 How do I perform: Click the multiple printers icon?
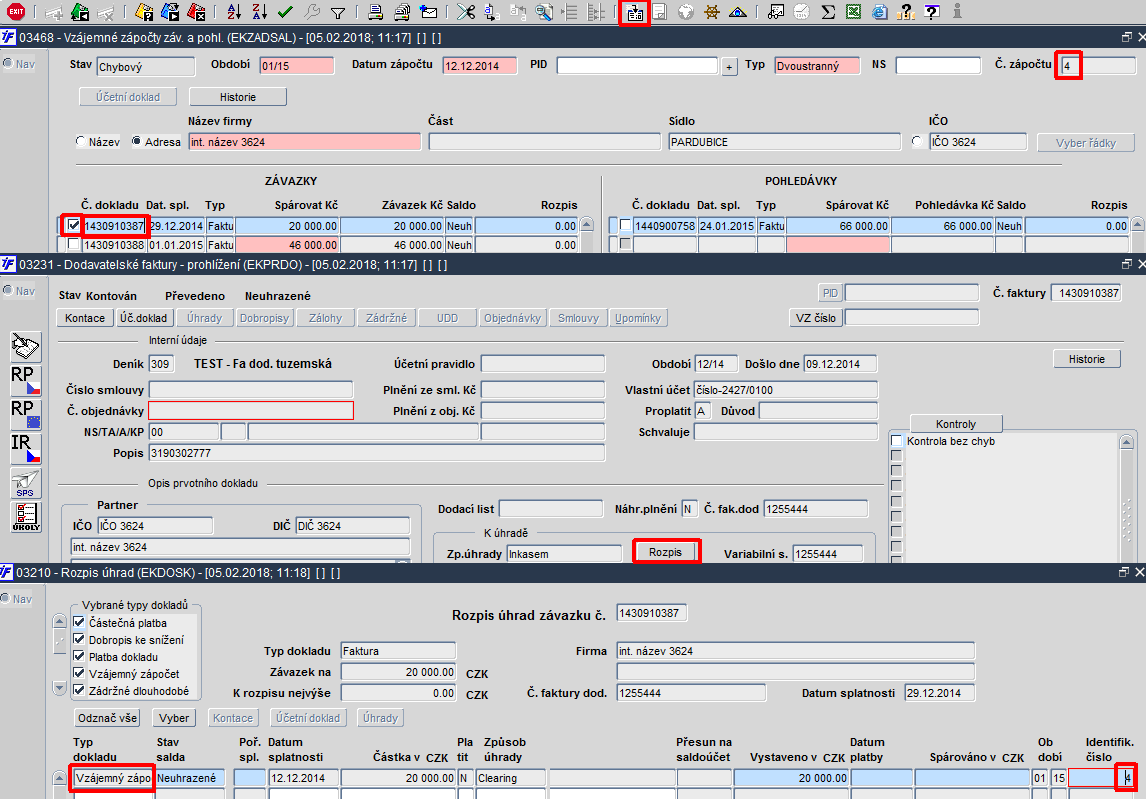pyautogui.click(x=402, y=12)
